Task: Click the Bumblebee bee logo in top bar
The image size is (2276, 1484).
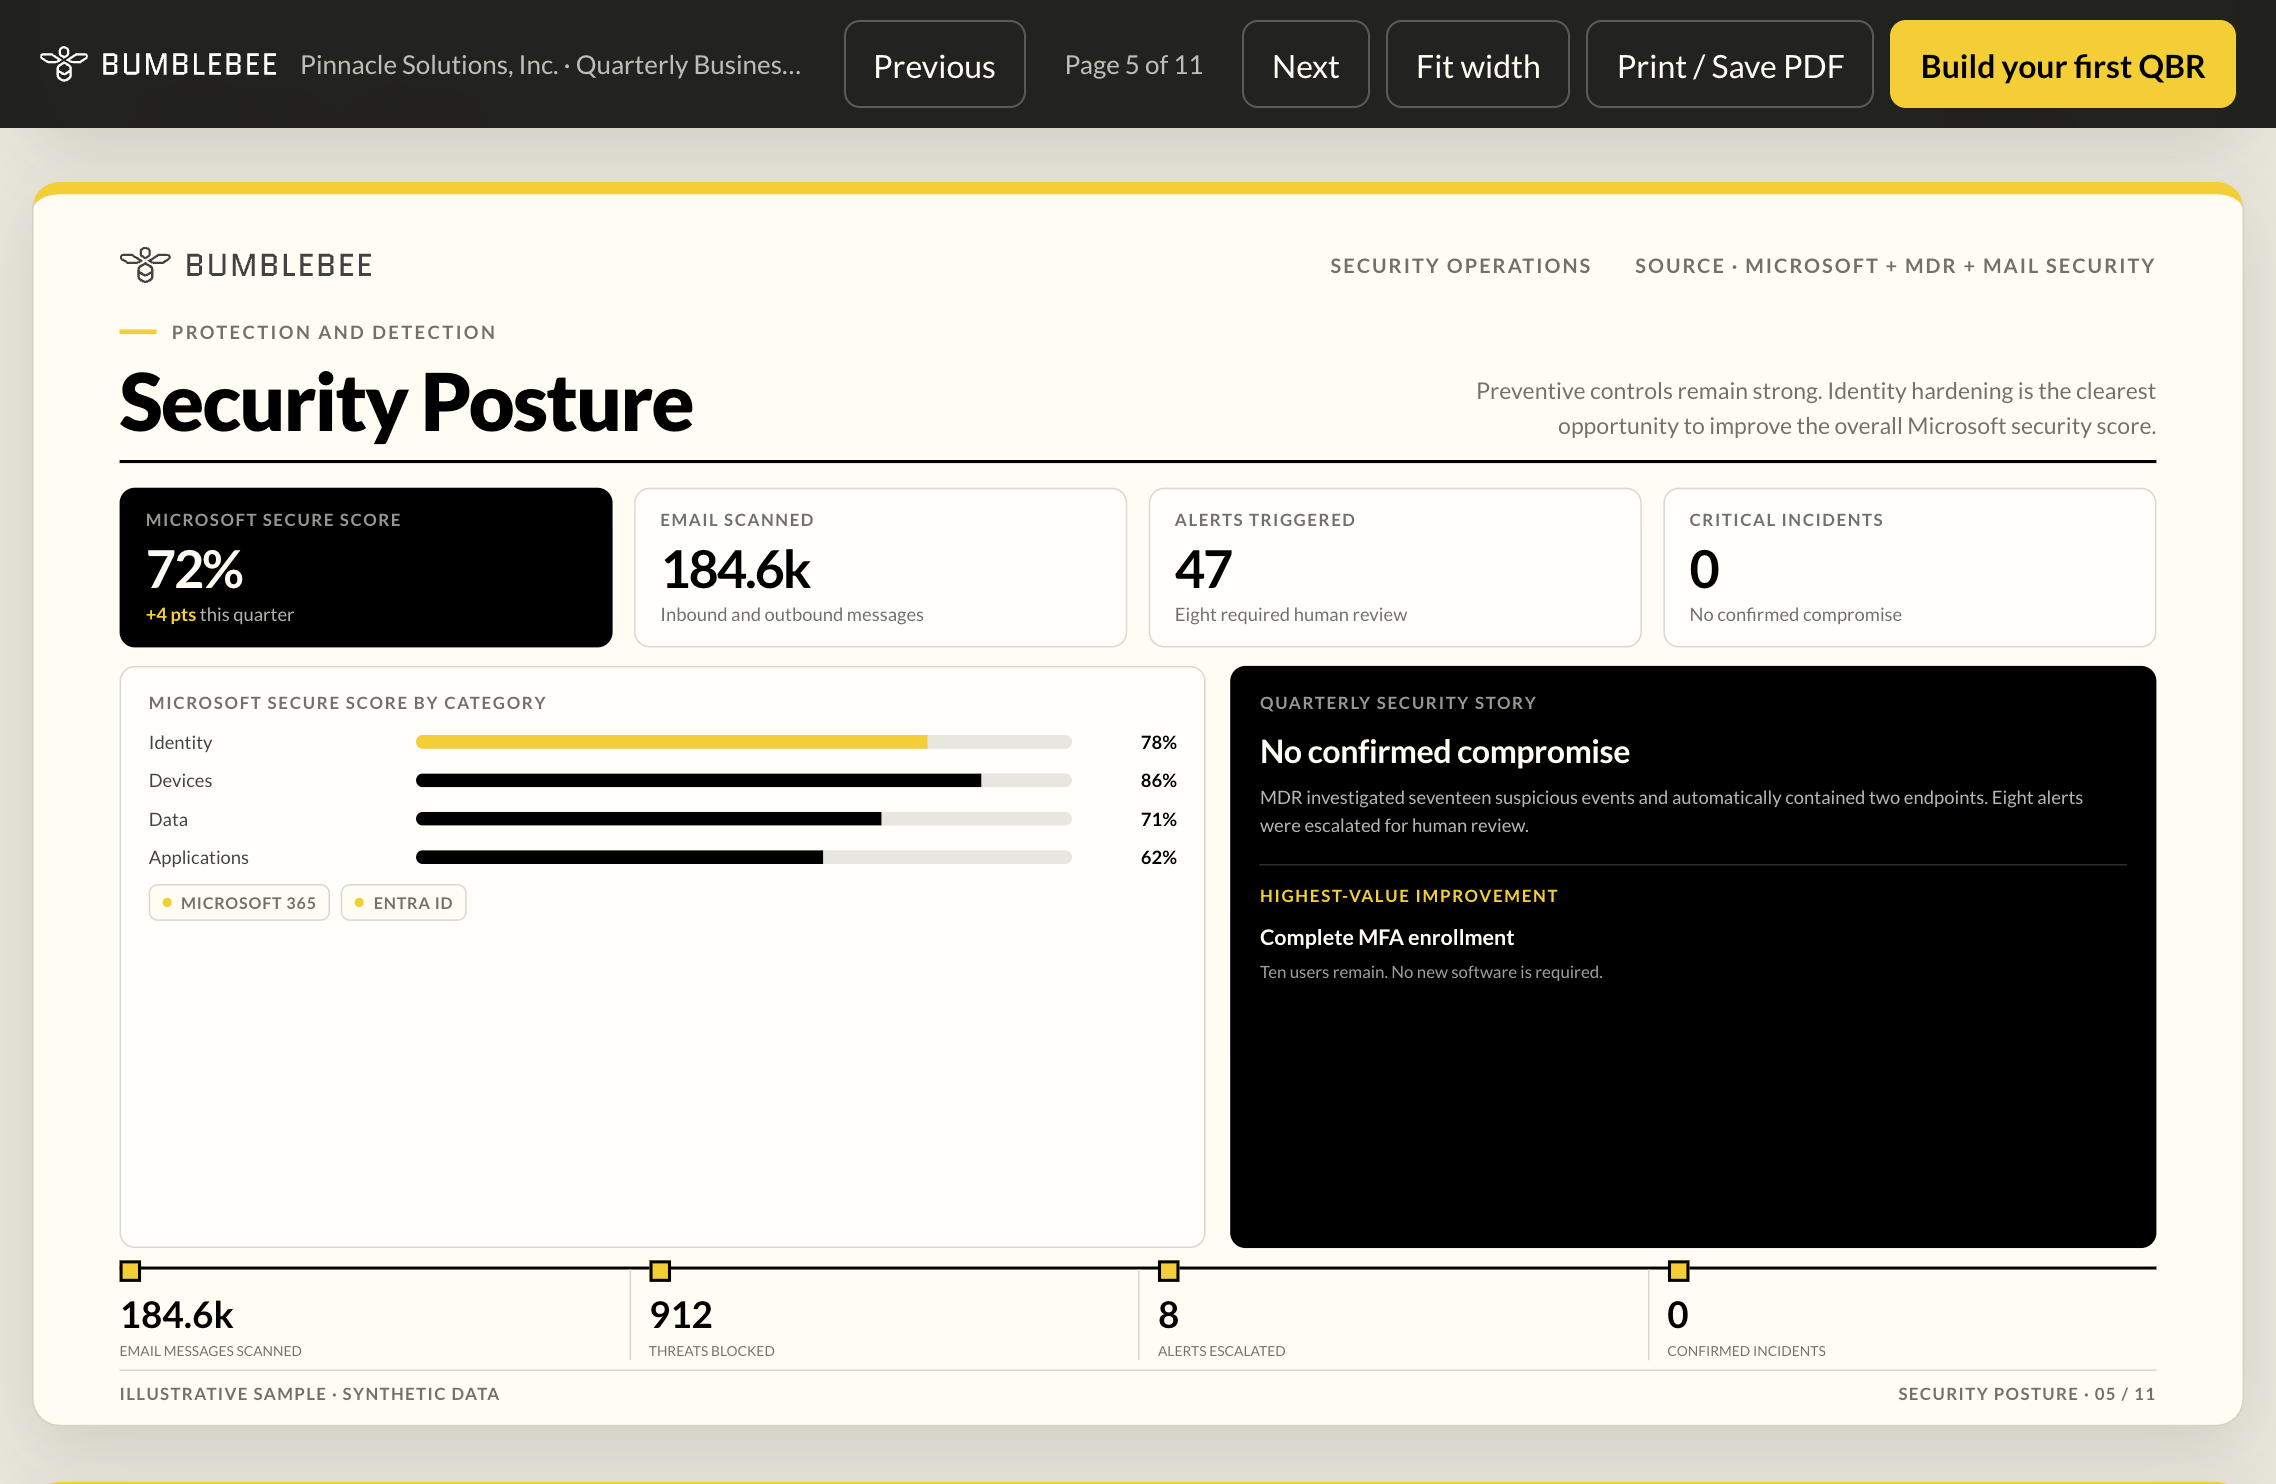Action: click(x=64, y=64)
